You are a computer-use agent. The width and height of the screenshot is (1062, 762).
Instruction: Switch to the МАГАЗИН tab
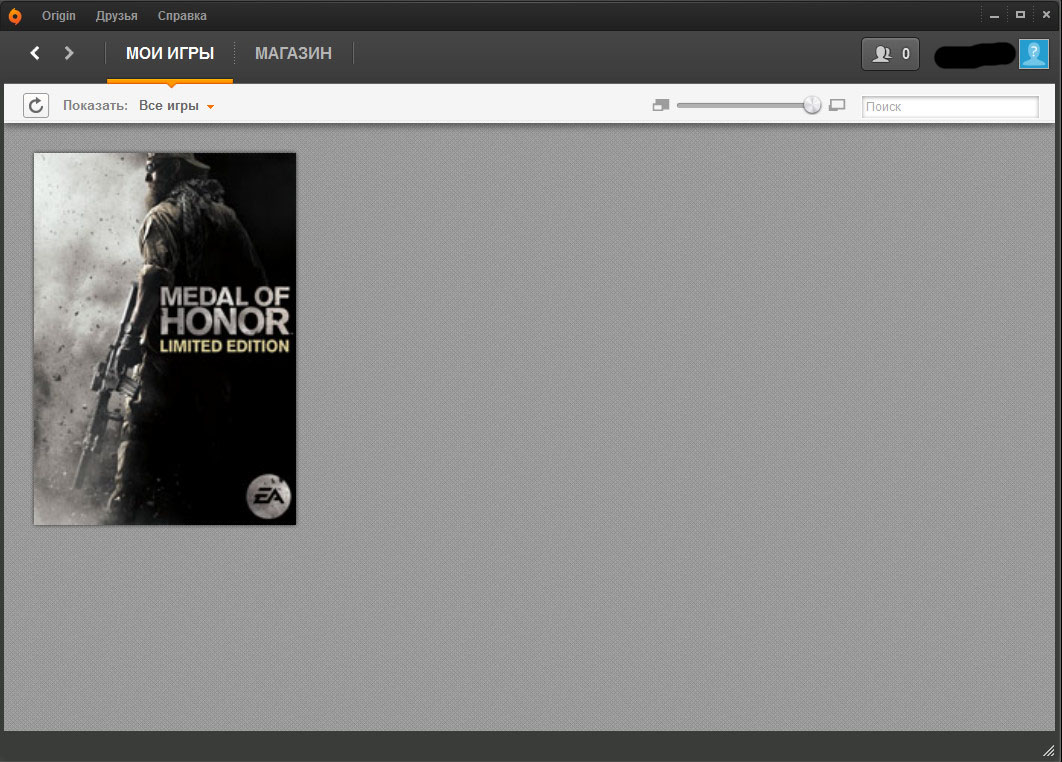293,54
